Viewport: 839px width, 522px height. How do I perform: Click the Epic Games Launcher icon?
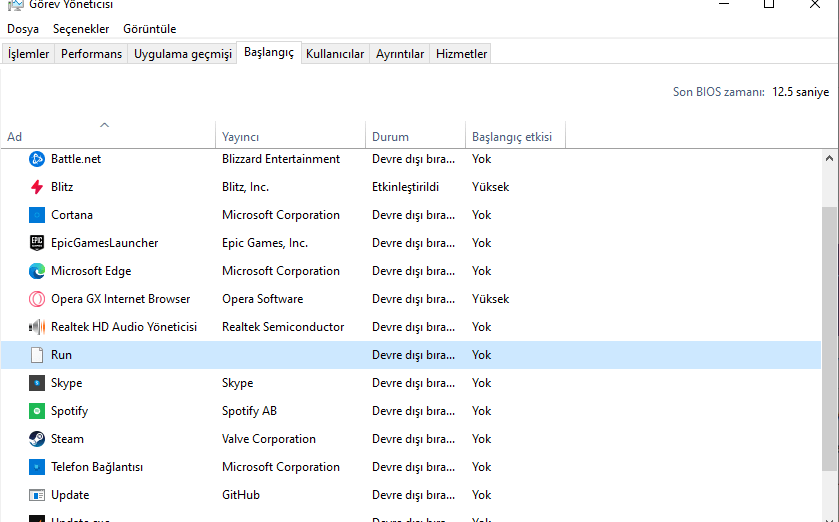pyautogui.click(x=36, y=243)
